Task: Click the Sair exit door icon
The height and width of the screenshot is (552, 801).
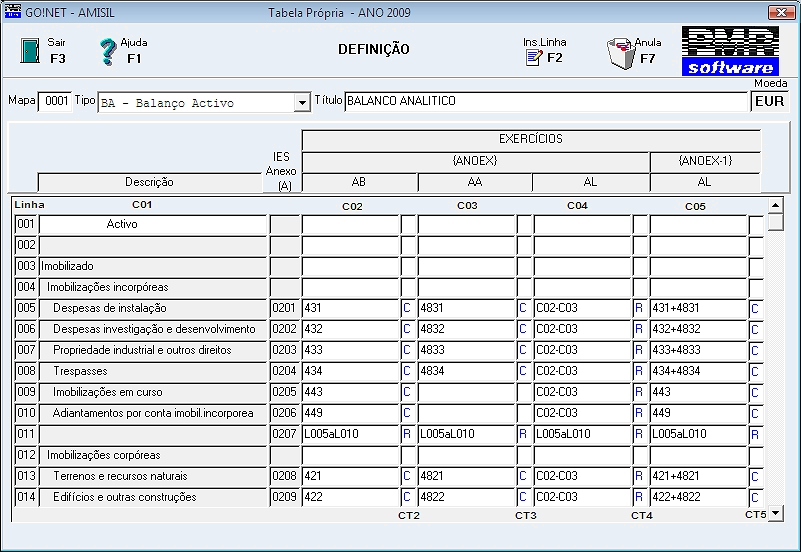Action: tap(30, 51)
